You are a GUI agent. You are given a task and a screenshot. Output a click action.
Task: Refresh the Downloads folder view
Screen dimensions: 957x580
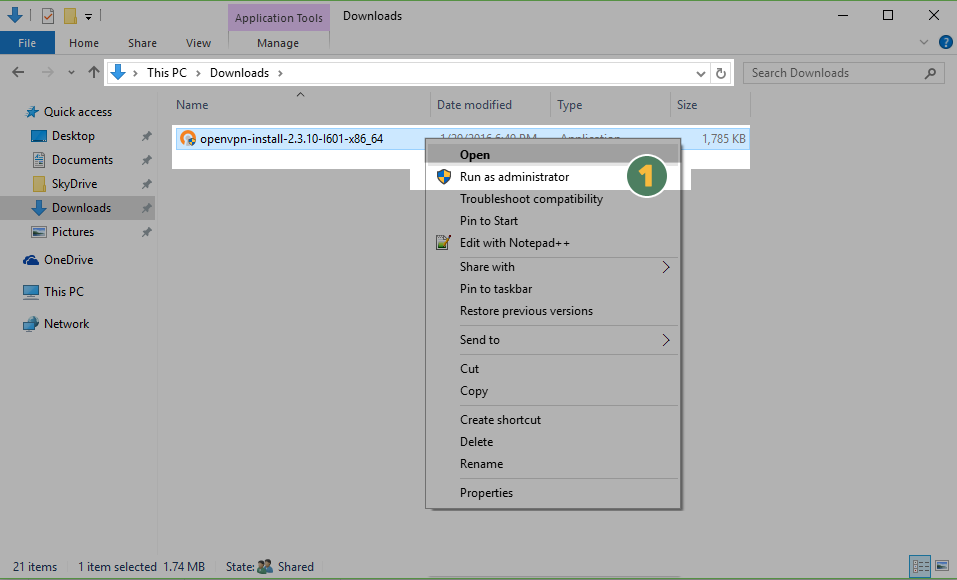click(x=721, y=72)
